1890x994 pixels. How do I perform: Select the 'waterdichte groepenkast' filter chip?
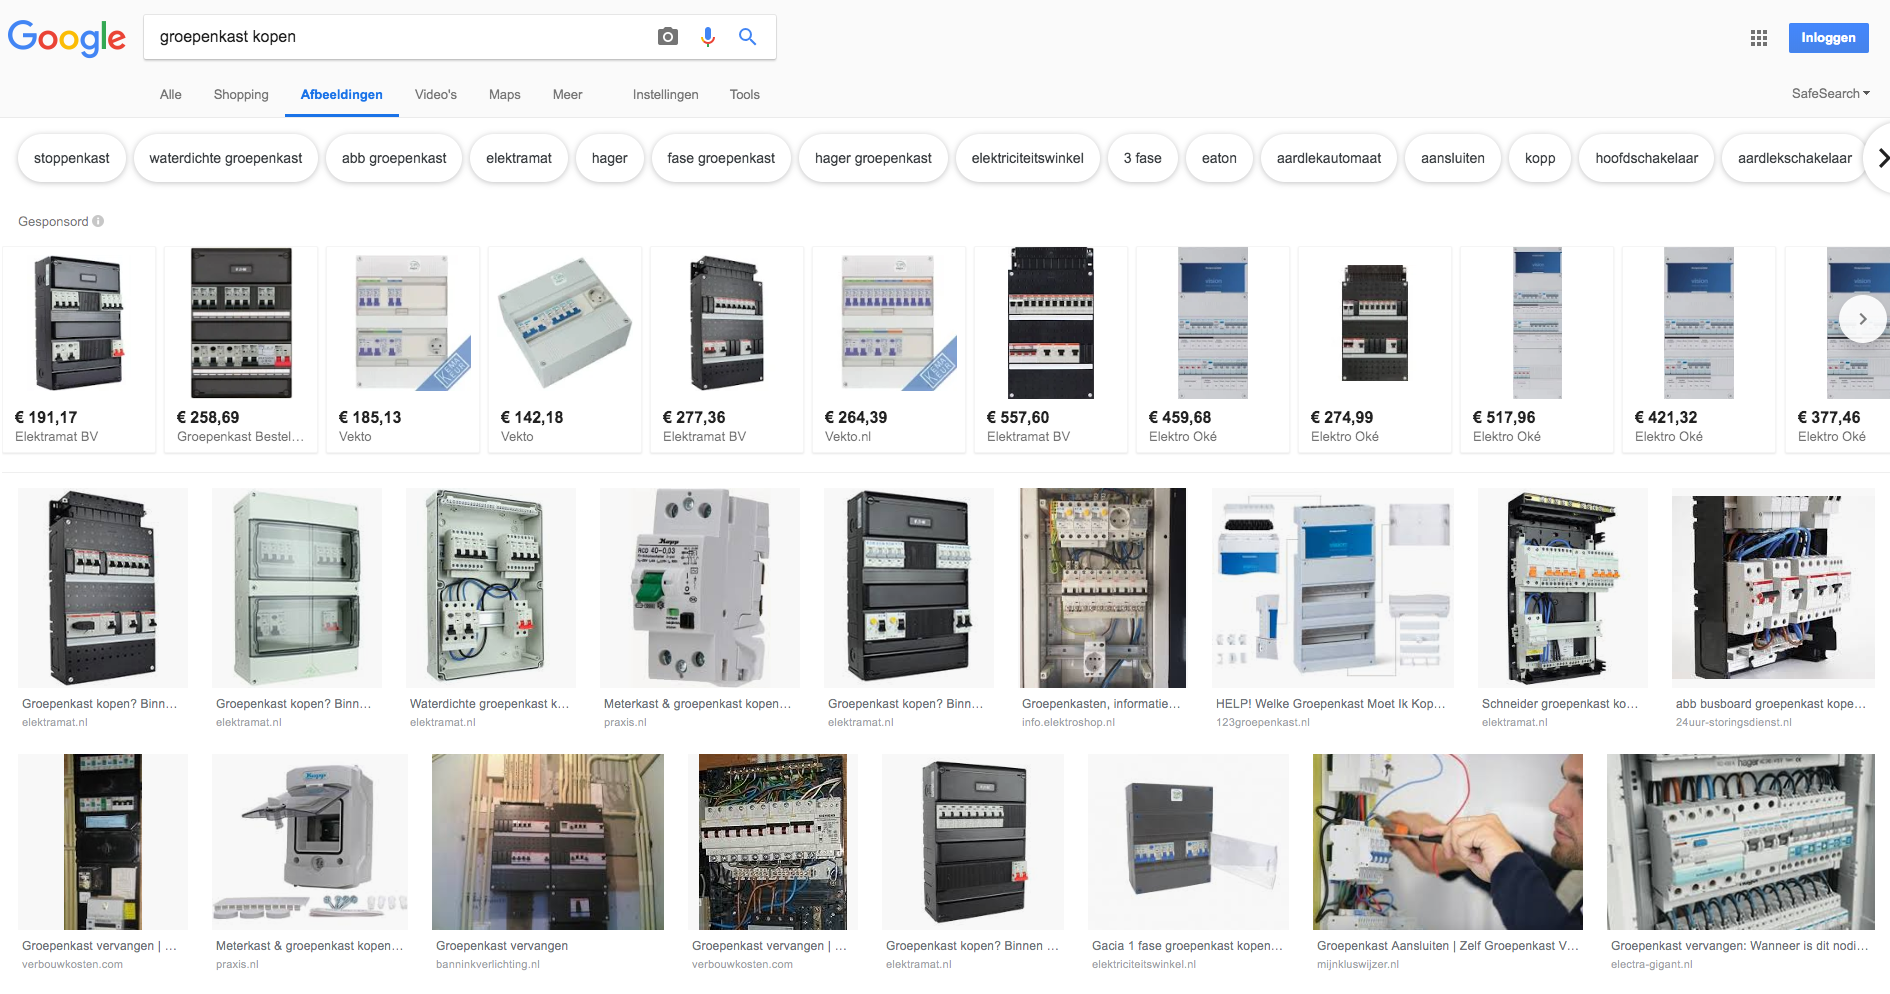pos(226,158)
